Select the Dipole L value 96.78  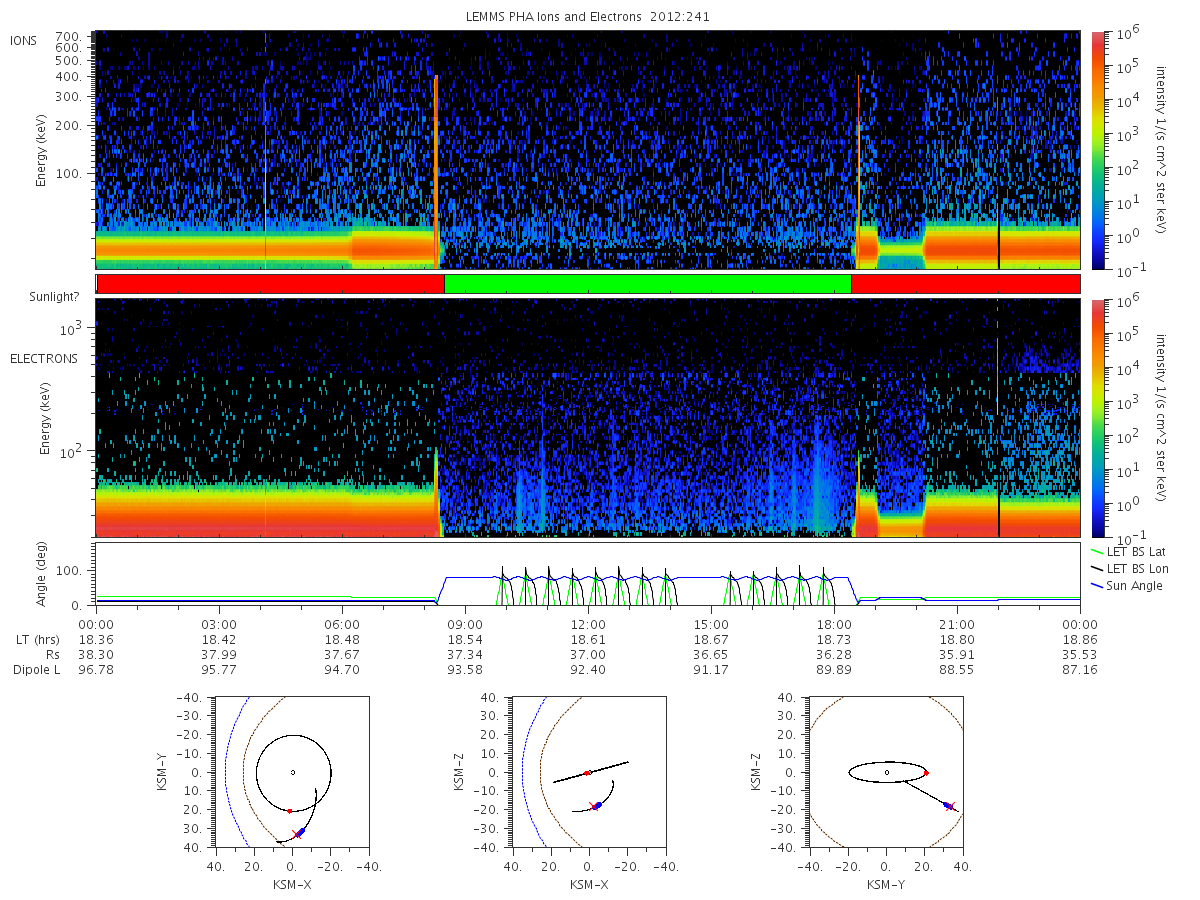coord(96,670)
